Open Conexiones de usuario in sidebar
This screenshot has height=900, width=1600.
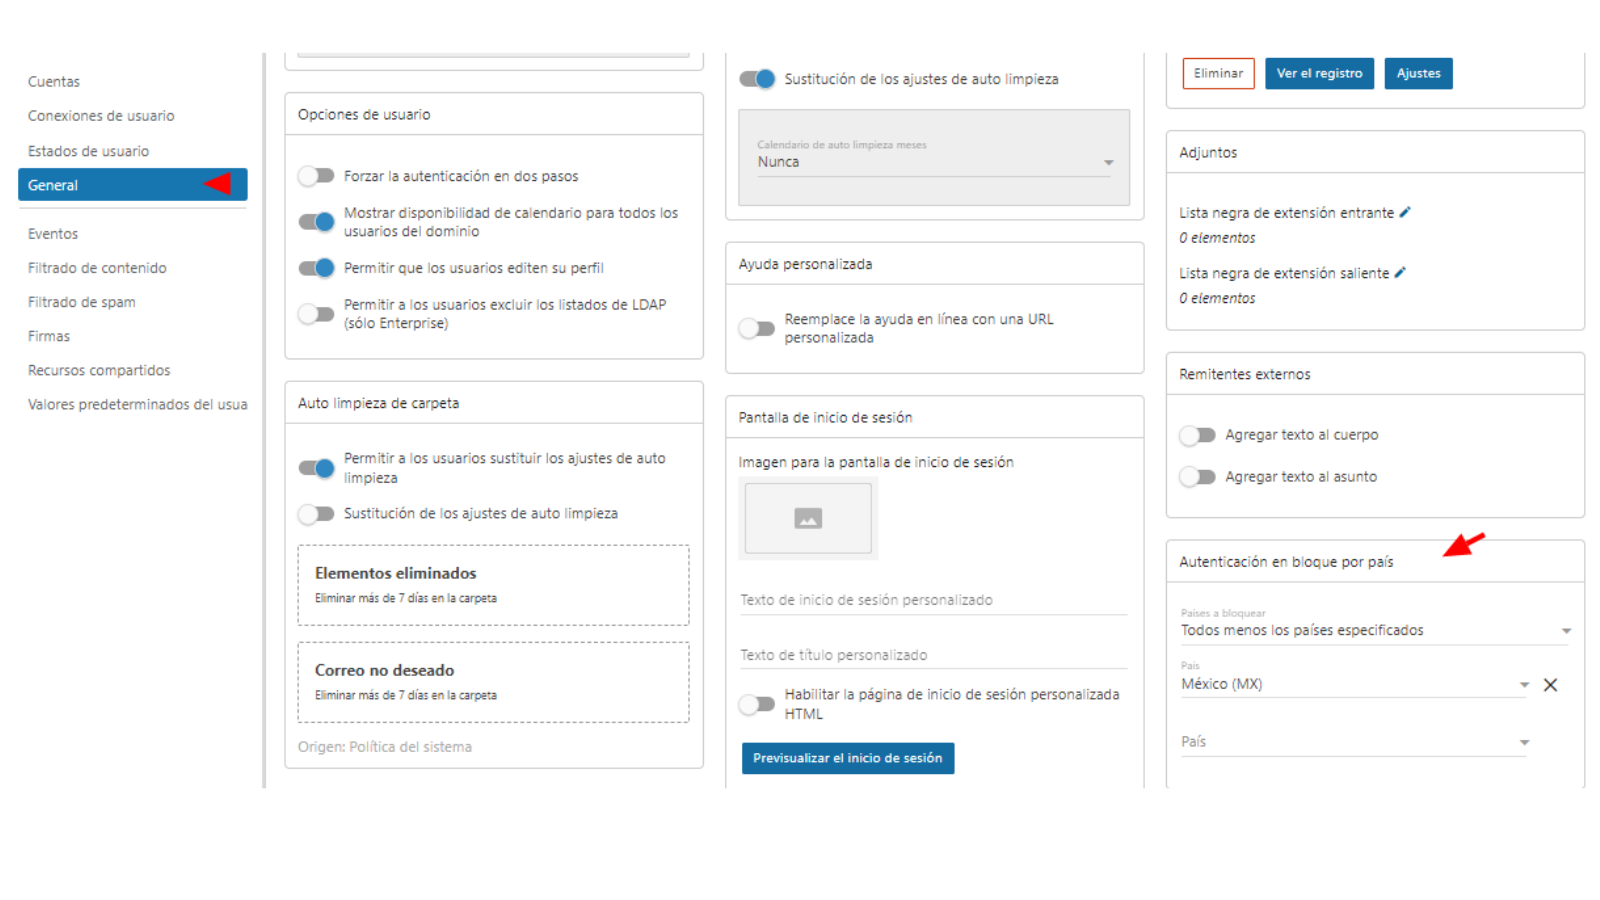[101, 116]
